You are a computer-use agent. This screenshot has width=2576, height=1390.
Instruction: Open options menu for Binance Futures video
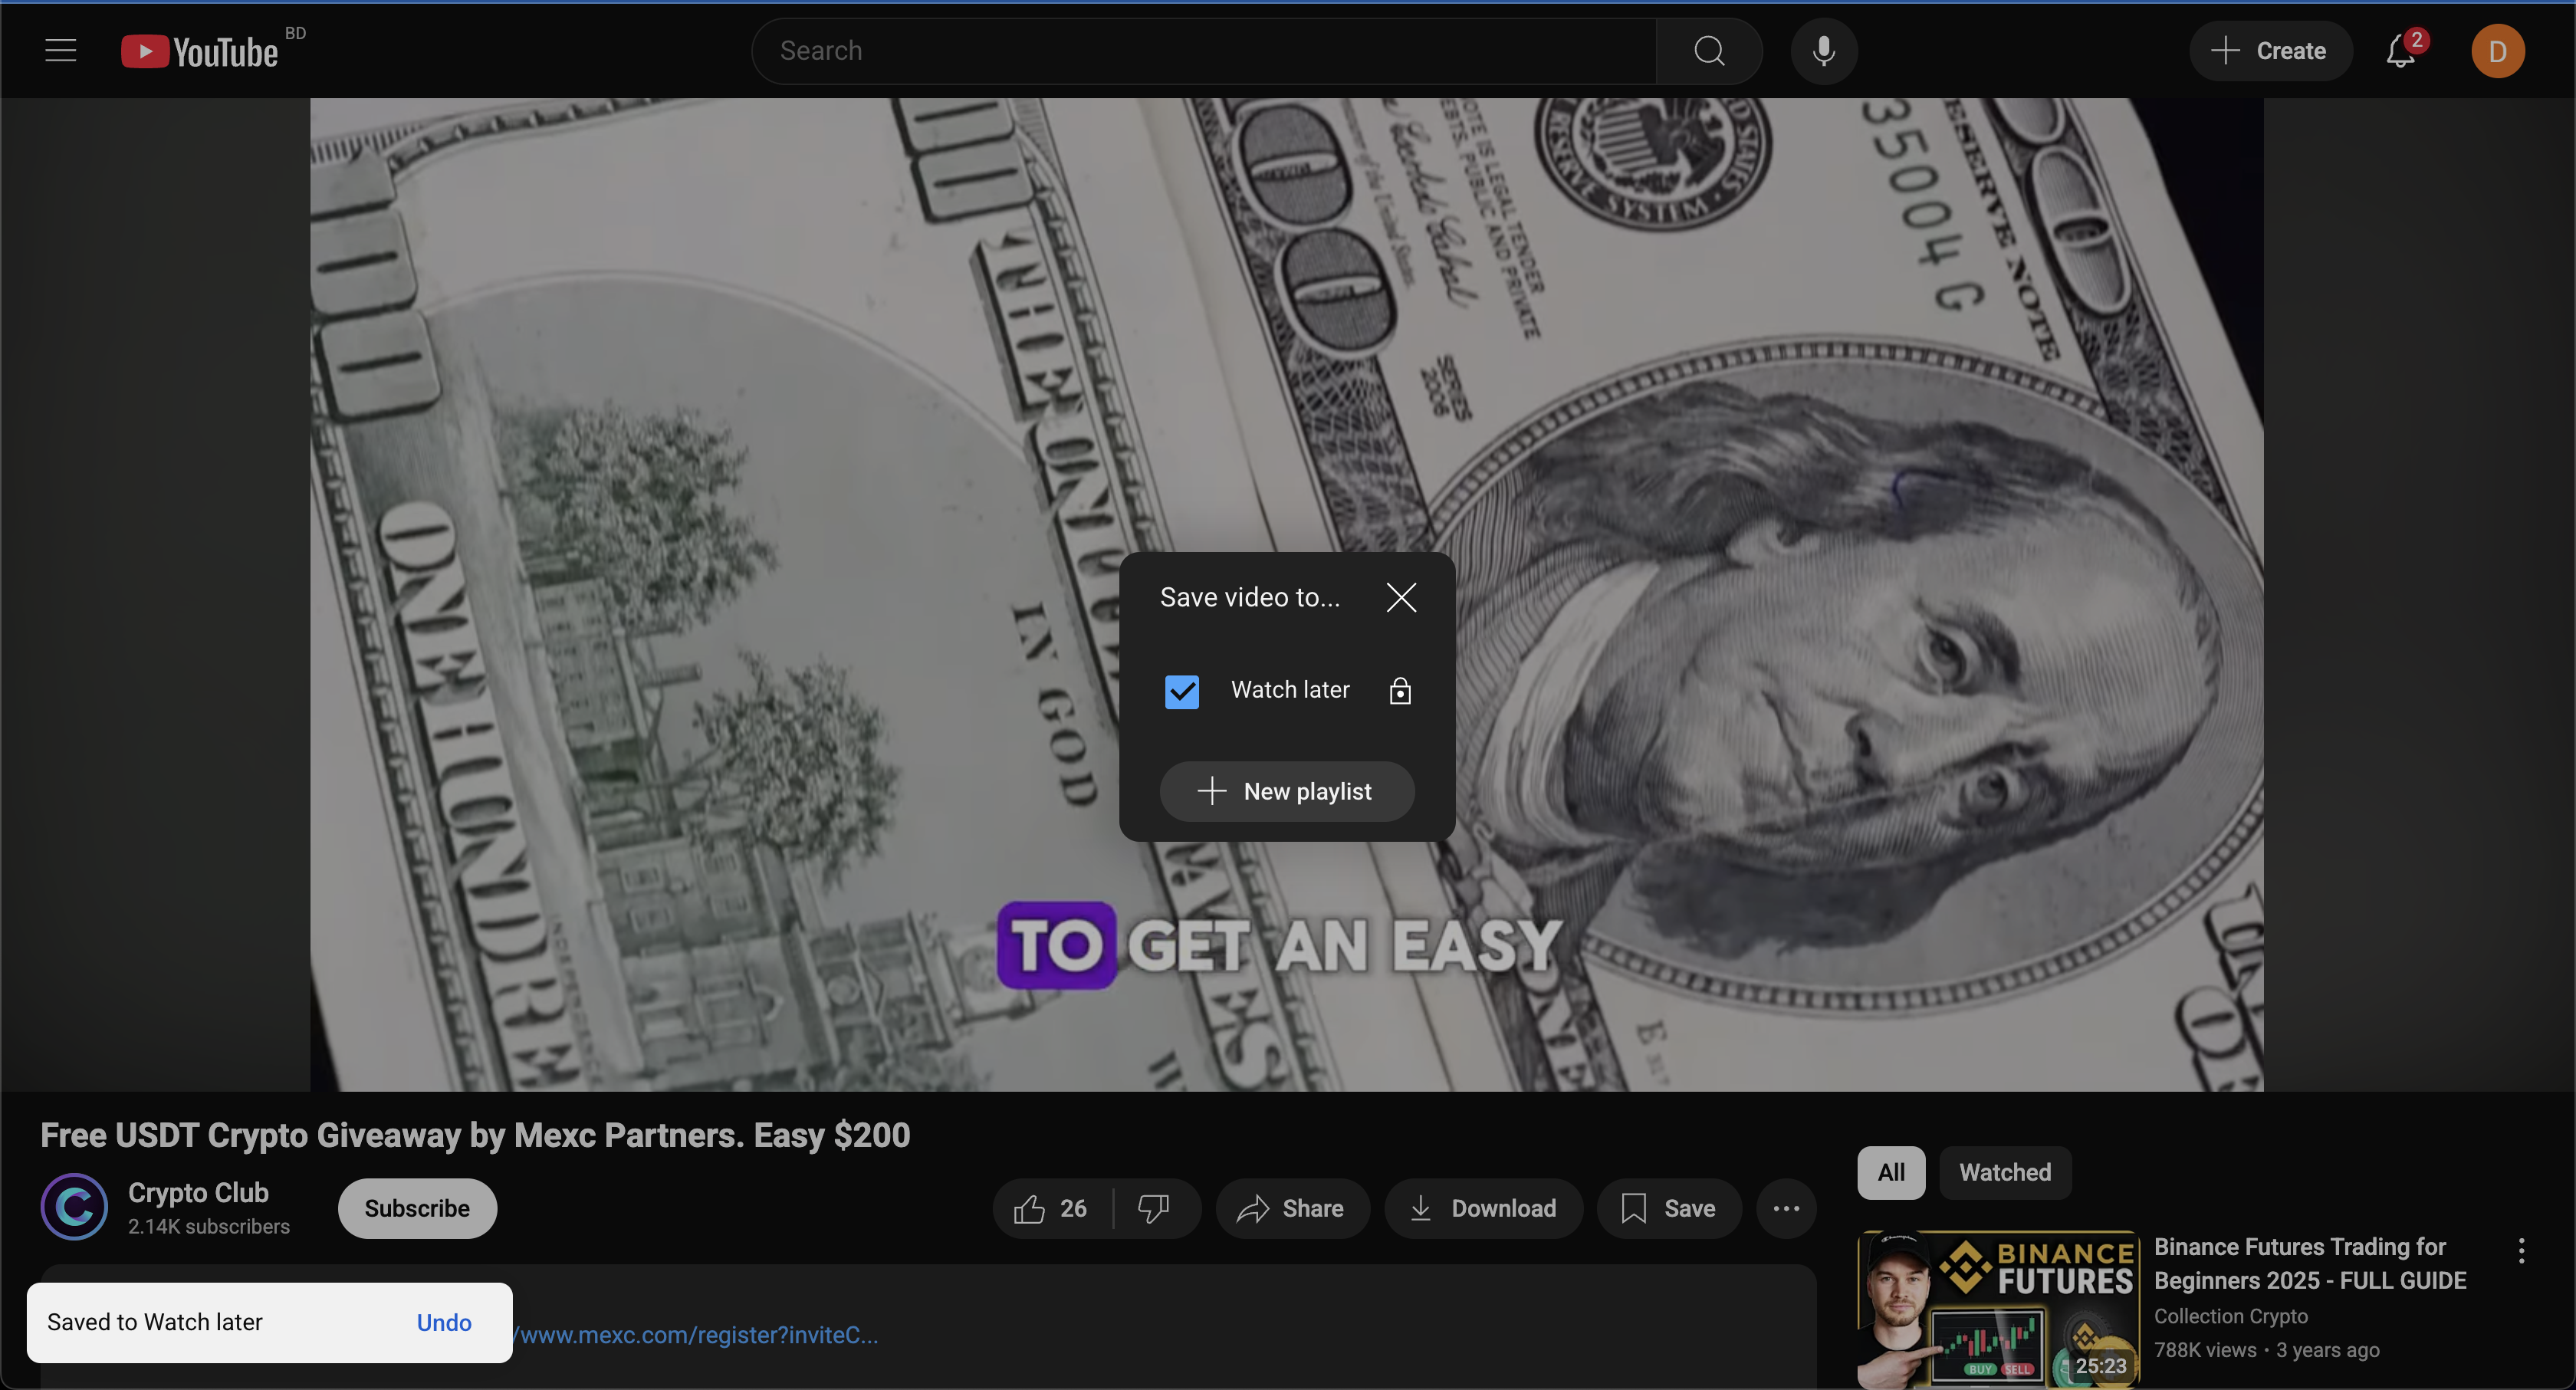(2521, 1250)
